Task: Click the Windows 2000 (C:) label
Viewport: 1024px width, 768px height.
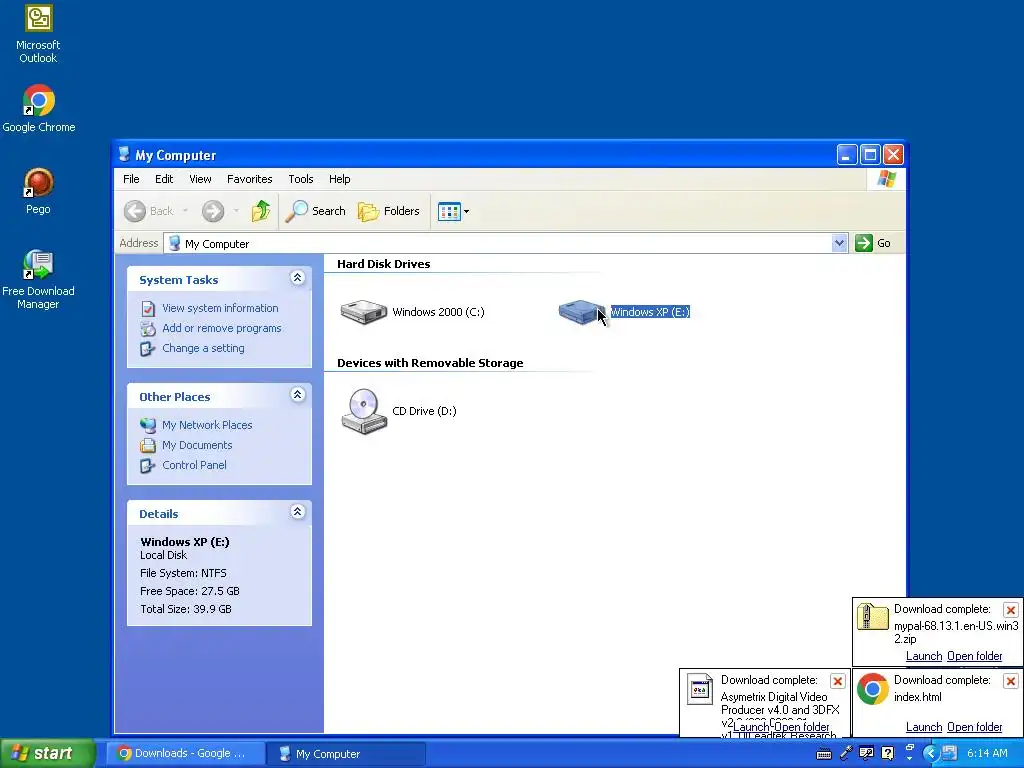Action: point(438,312)
